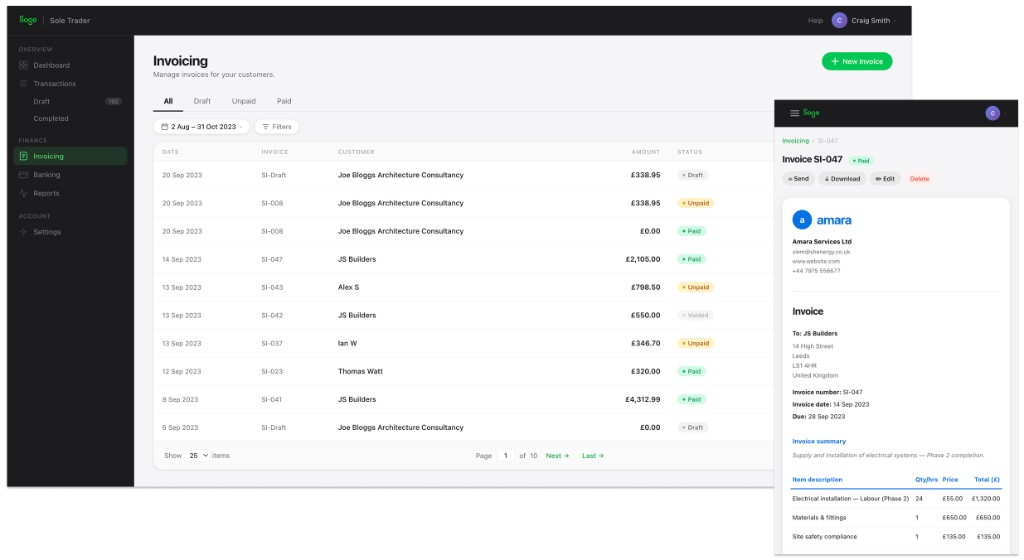Click Edit button on Invoice SI-047
Image resolution: width=1024 pixels, height=560 pixels.
[x=885, y=179]
